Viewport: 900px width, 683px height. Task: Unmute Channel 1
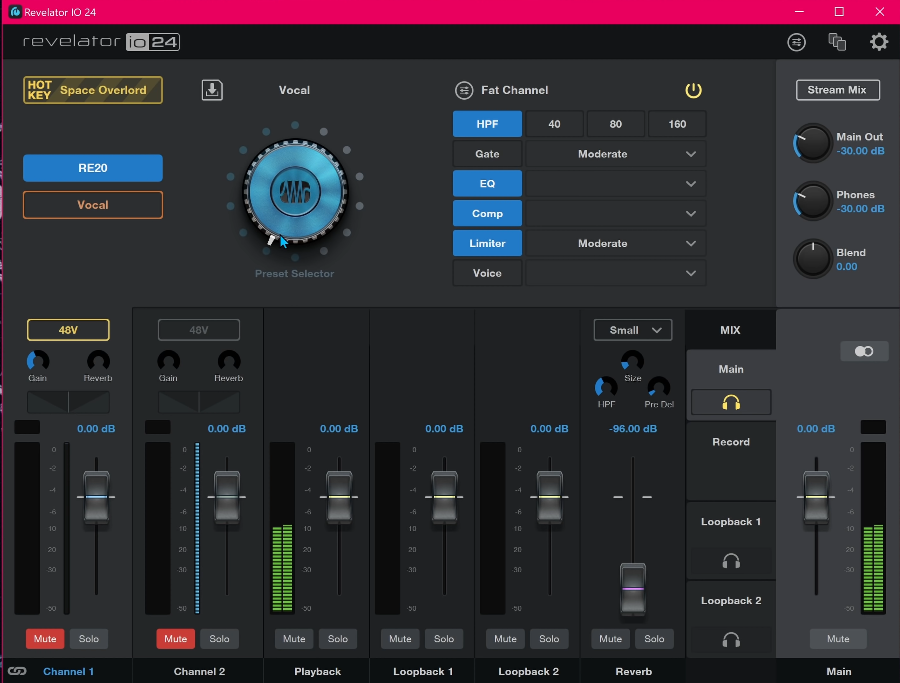click(x=45, y=639)
